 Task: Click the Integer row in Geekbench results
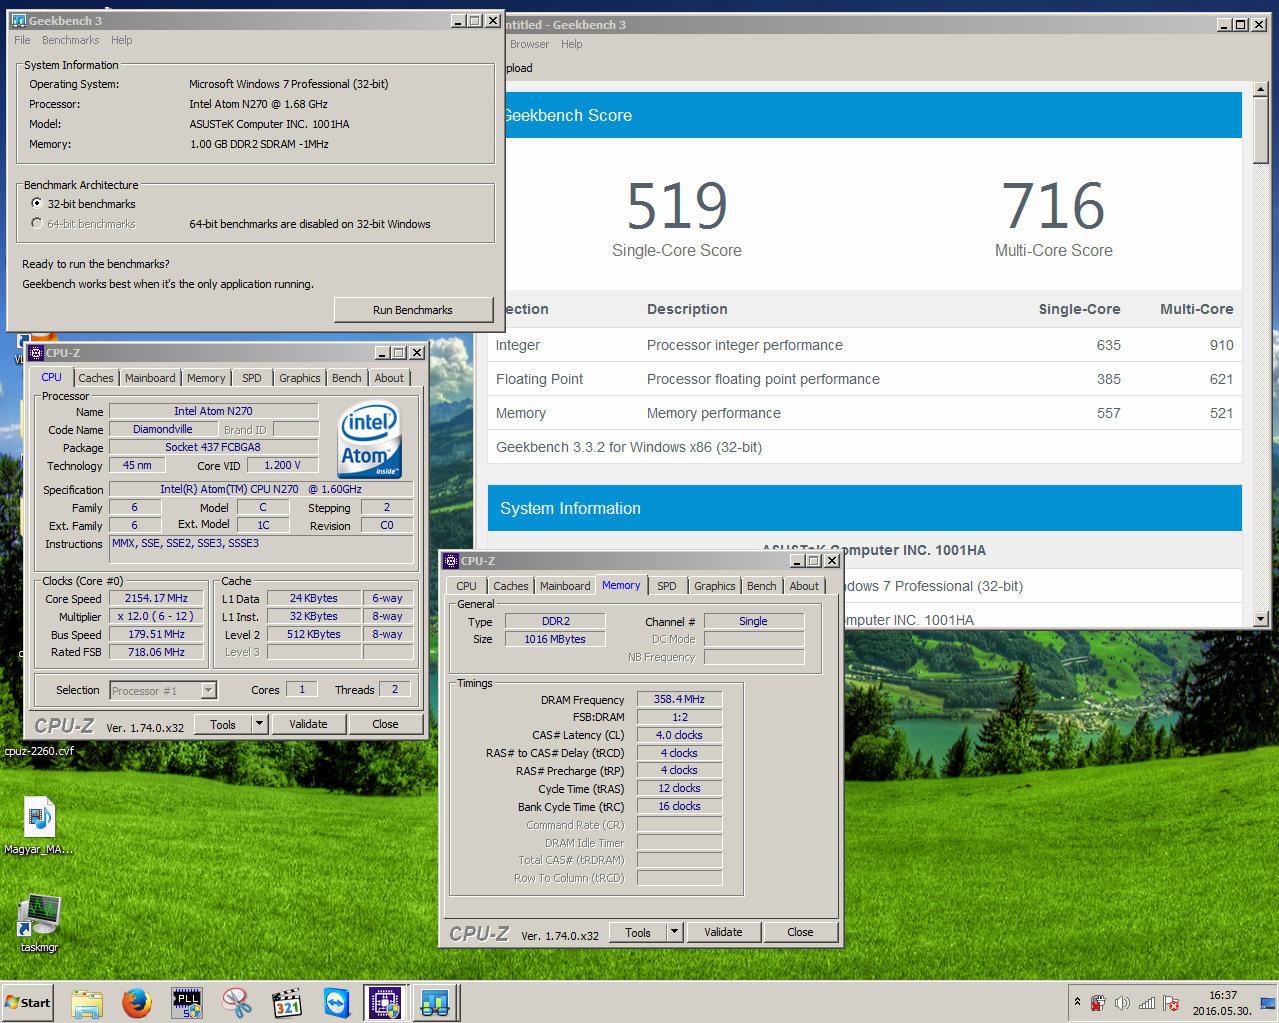865,345
